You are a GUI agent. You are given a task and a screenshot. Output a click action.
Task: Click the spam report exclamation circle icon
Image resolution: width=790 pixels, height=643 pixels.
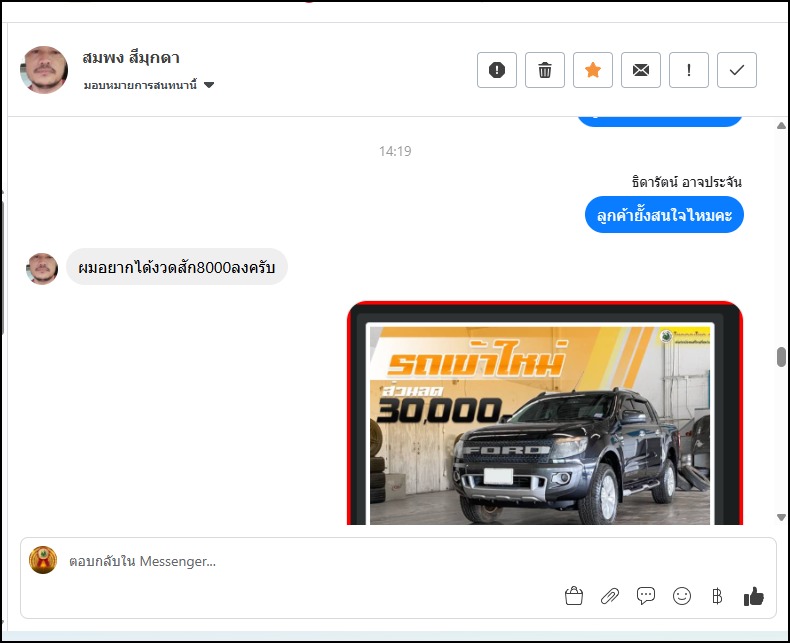[x=497, y=70]
